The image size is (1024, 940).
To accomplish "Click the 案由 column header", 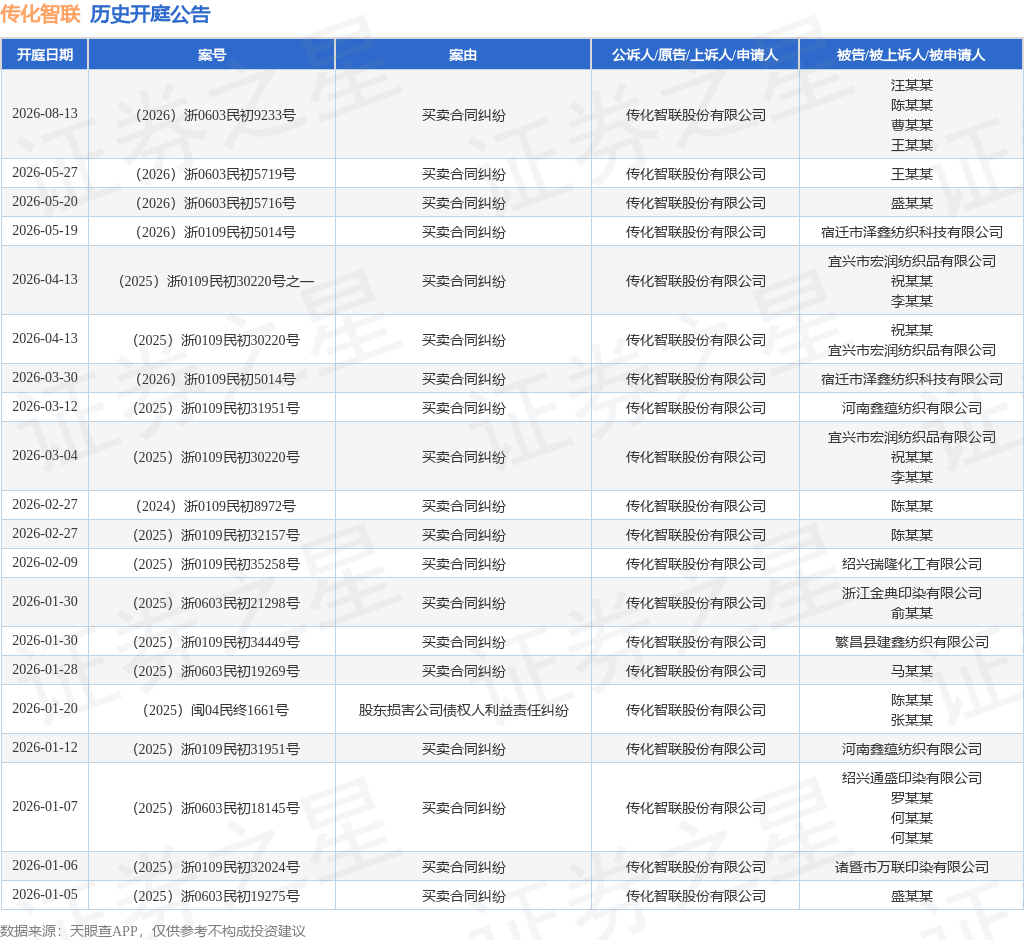I will tap(463, 55).
